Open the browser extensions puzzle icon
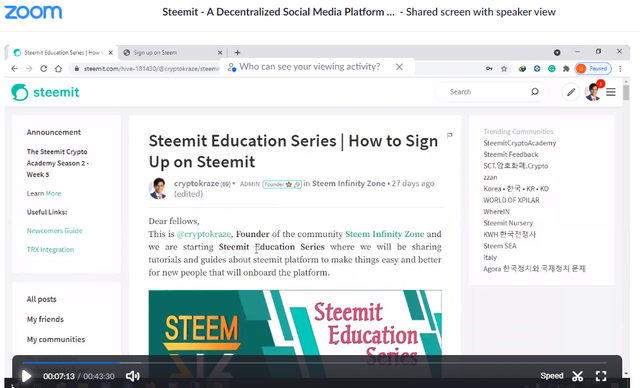640x388 pixels. 566,69
